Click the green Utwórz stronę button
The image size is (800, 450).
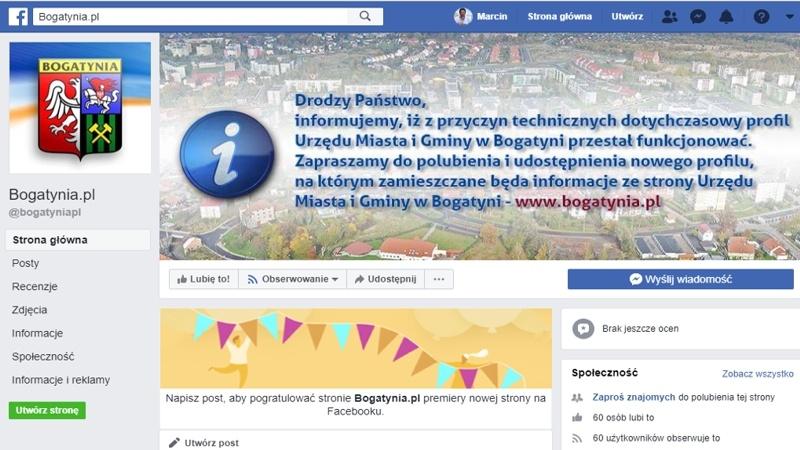click(47, 410)
